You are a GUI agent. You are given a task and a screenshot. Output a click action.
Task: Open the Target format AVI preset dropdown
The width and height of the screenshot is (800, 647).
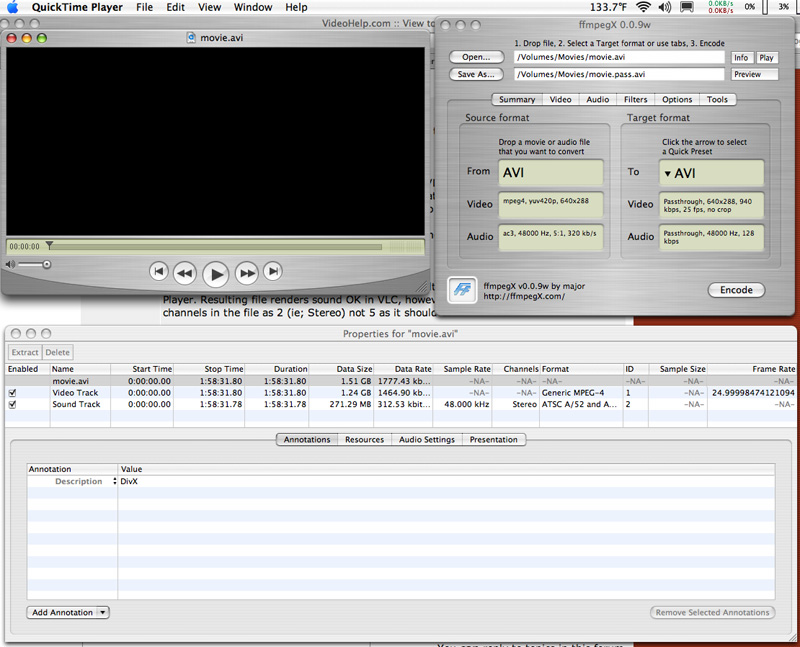coord(711,173)
